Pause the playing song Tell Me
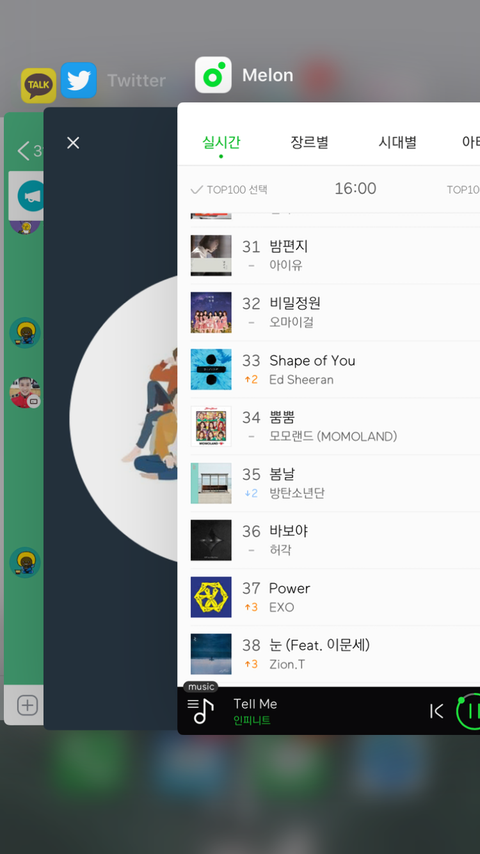The image size is (480, 854). click(x=469, y=711)
